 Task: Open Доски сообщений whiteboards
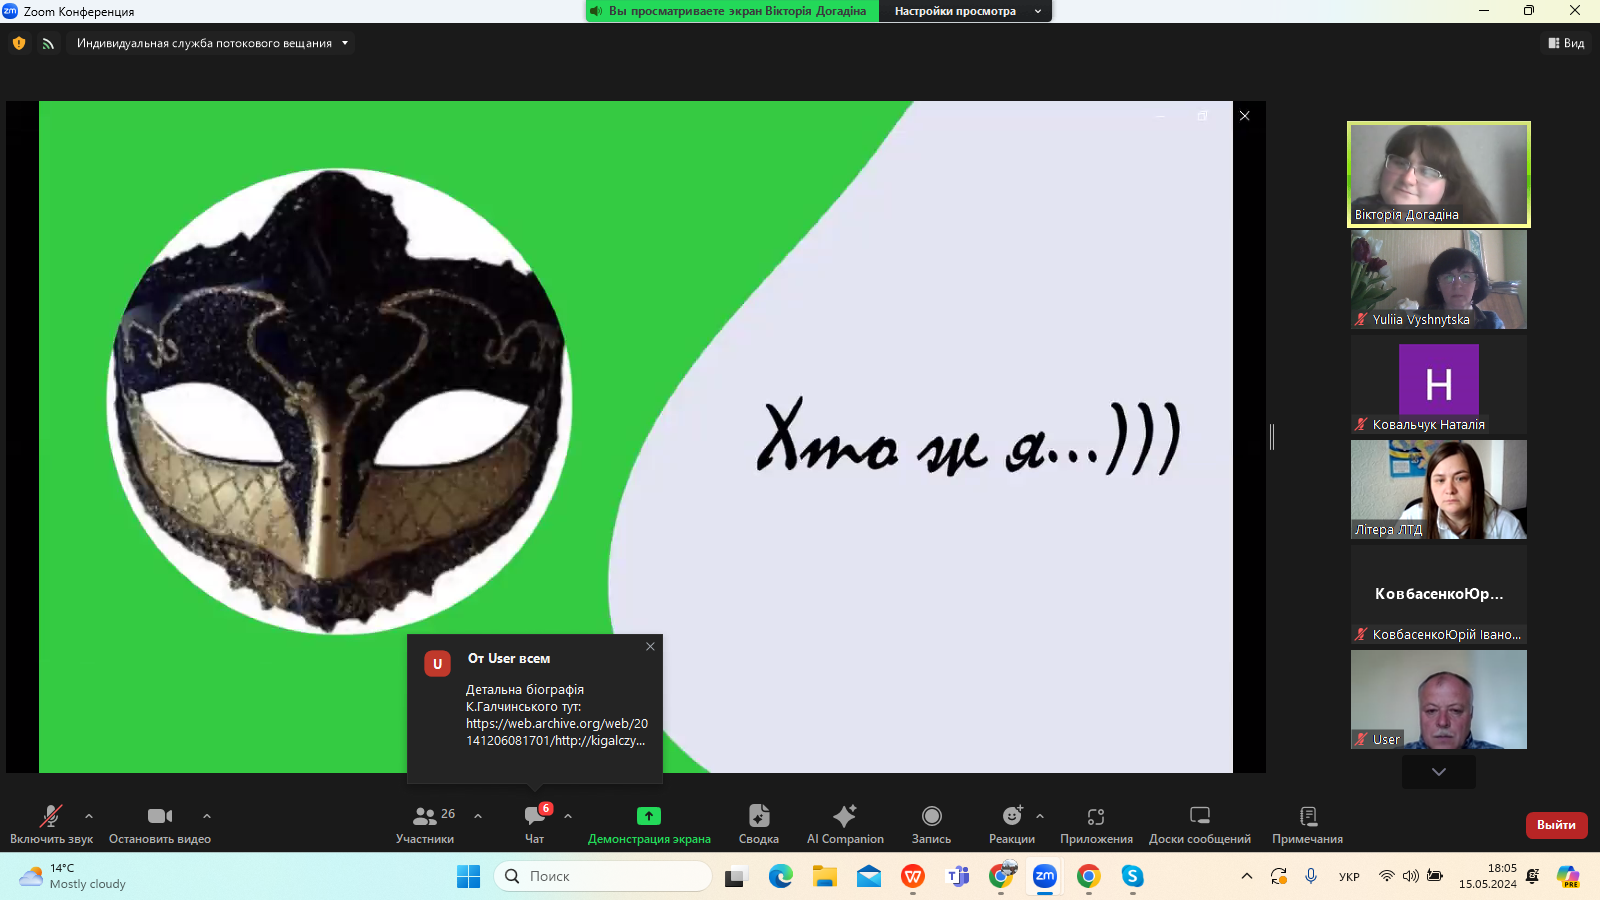click(x=1199, y=824)
